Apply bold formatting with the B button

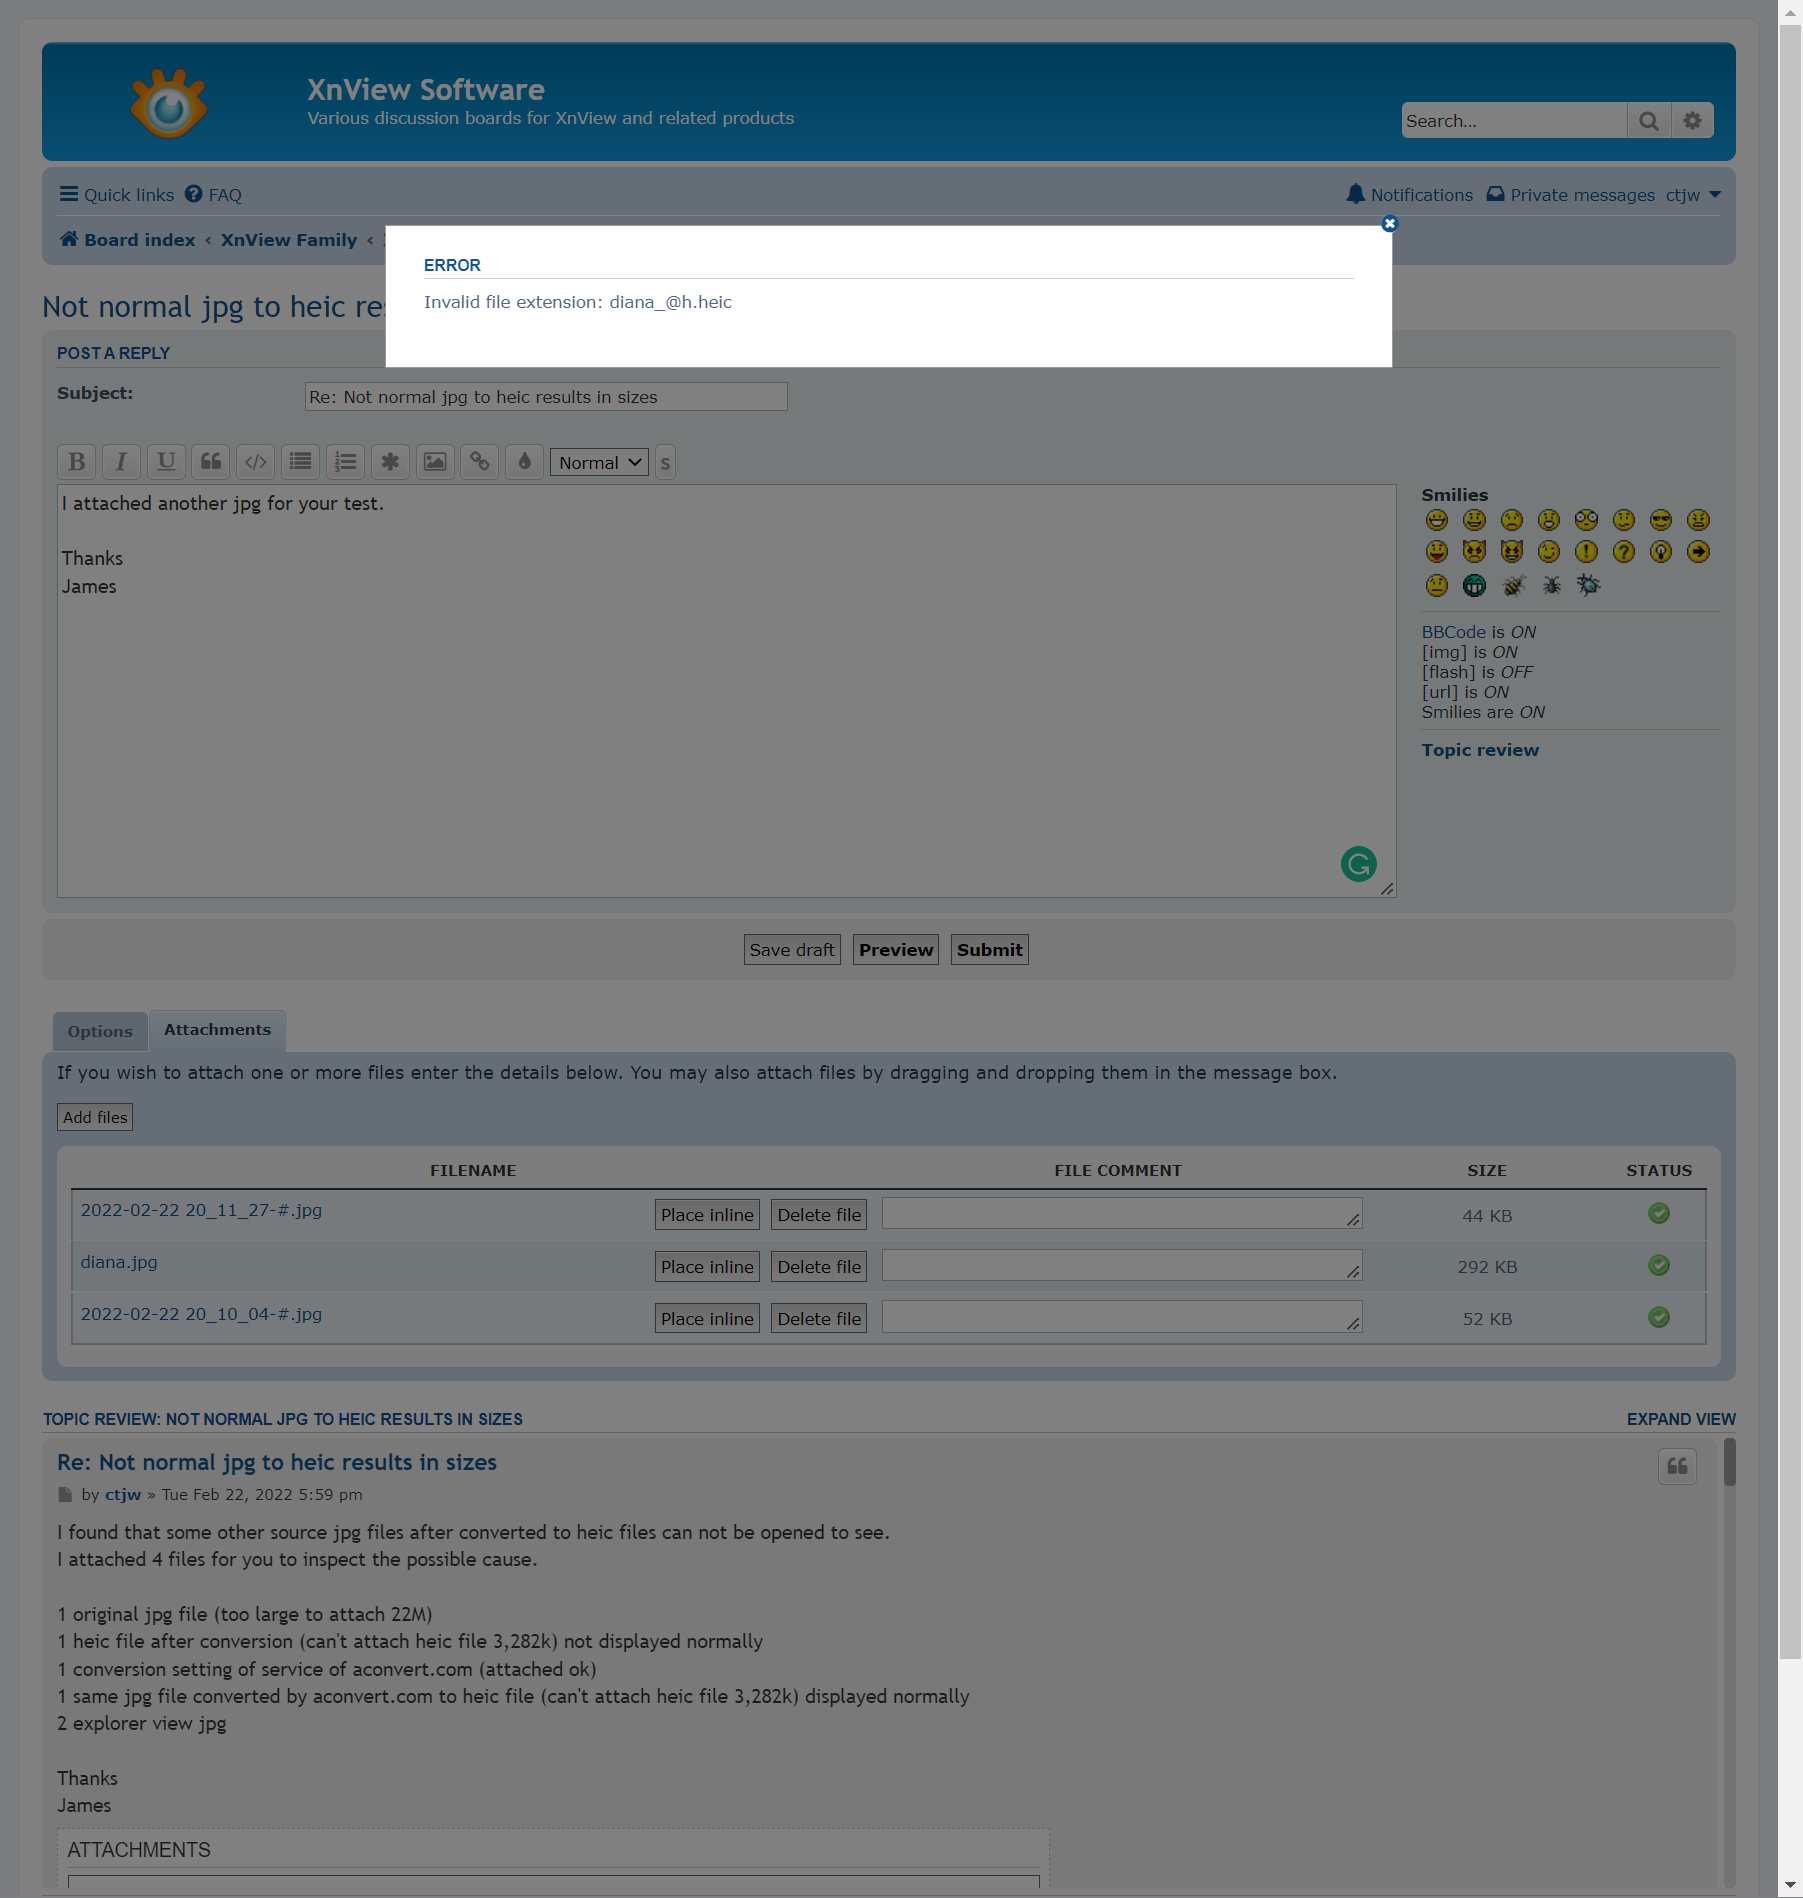click(77, 462)
